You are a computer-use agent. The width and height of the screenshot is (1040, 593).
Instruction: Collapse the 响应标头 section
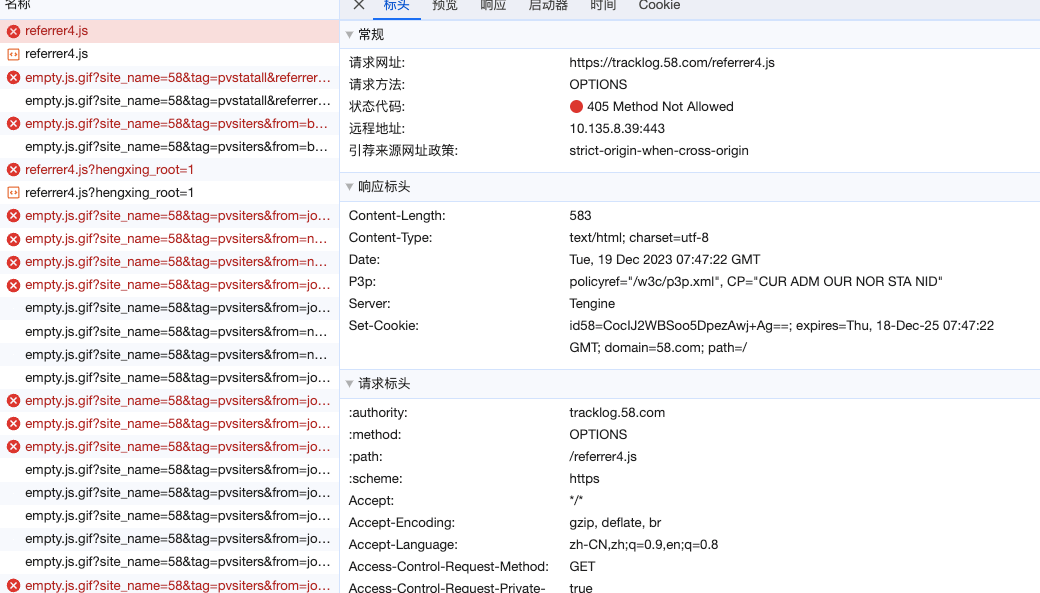pyautogui.click(x=350, y=187)
